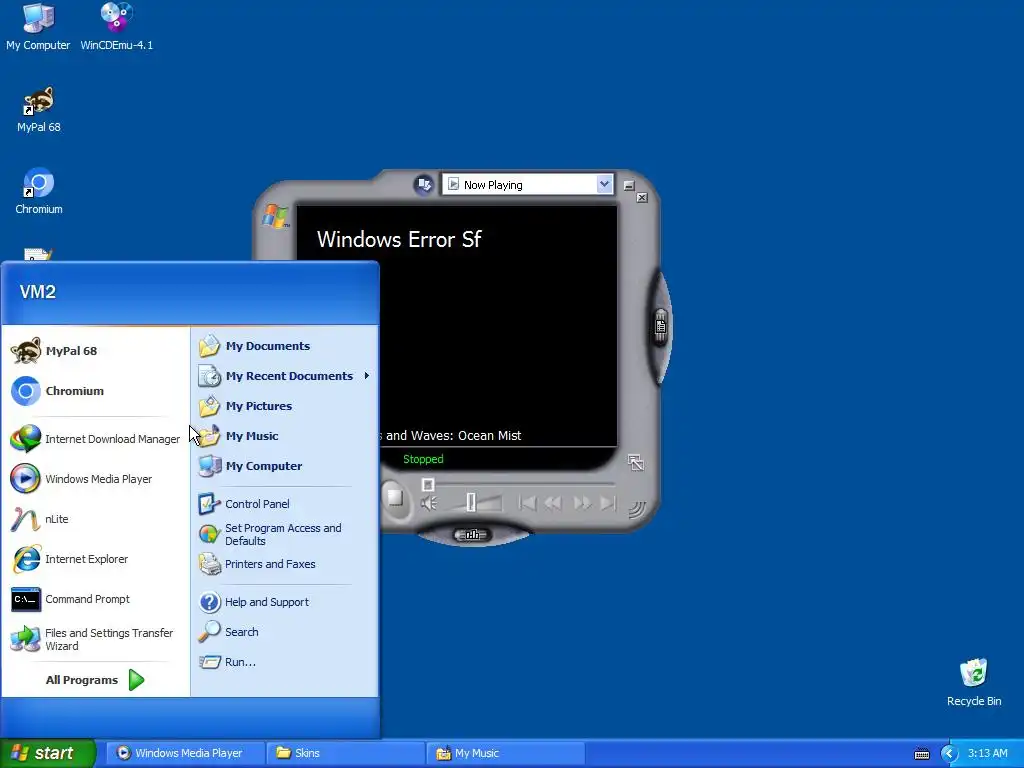Screen dimensions: 1024x768
Task: Click the Fast Forward button in Media Player
Action: pyautogui.click(x=581, y=503)
